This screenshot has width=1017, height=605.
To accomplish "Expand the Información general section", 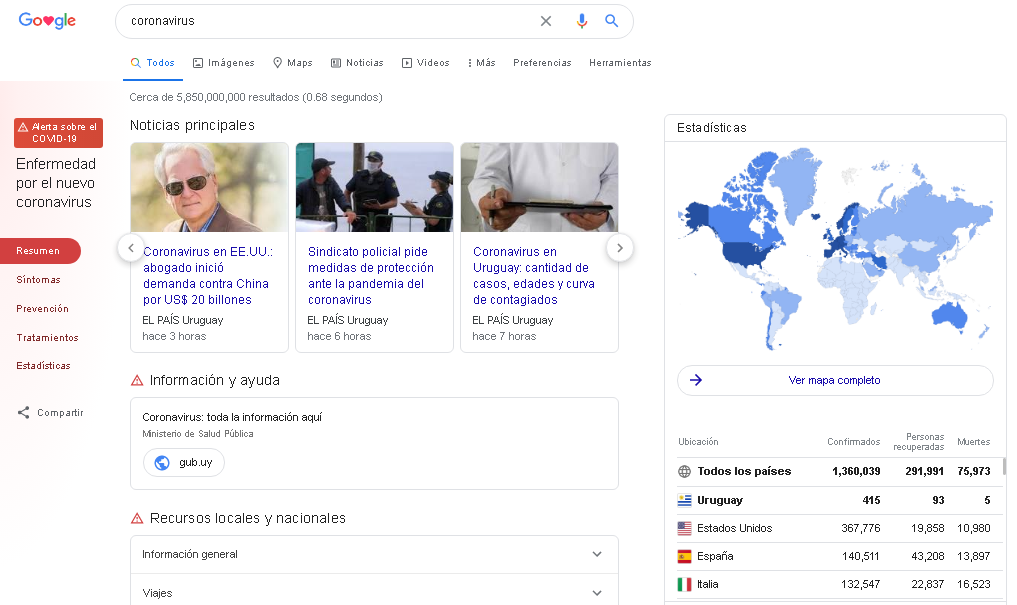I will (597, 554).
